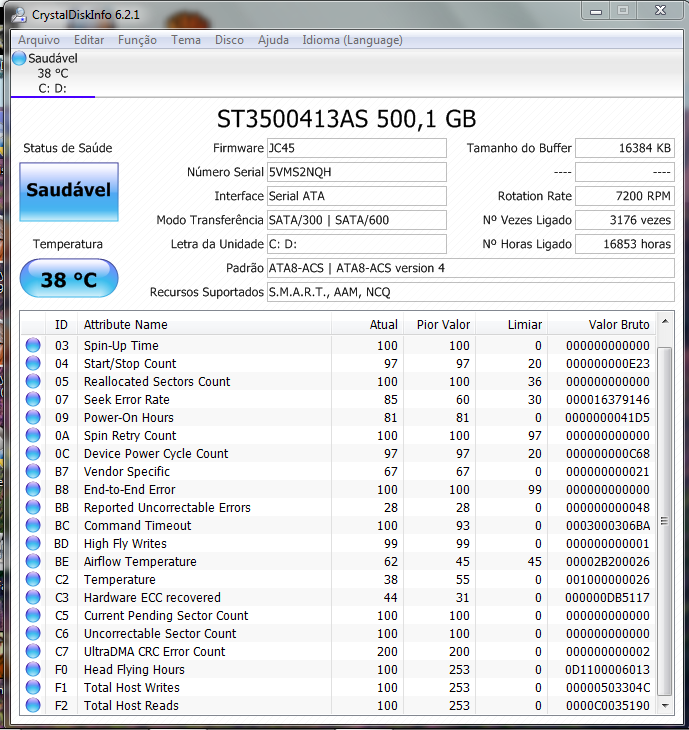Click the Limiar column header
The width and height of the screenshot is (689, 730).
[512, 324]
